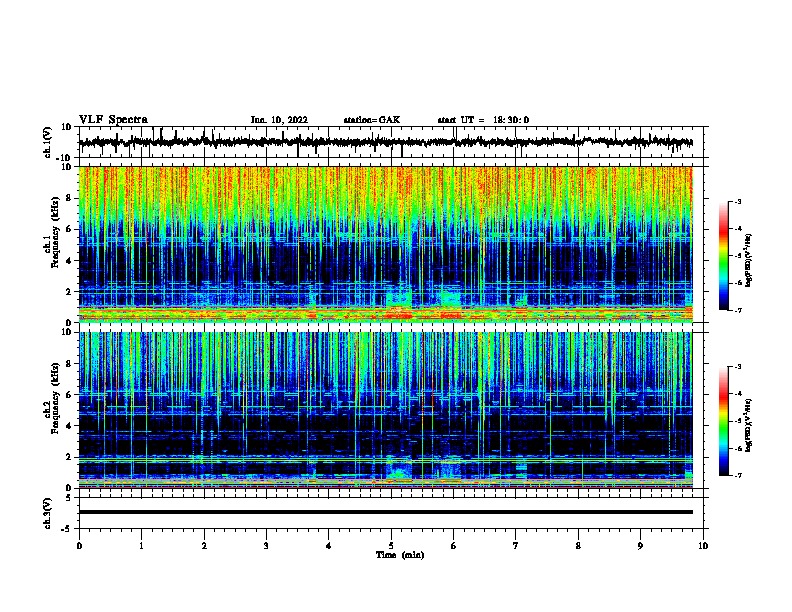The height and width of the screenshot is (612, 792).
Task: Click the ch.1 spectrogram panel
Action: pos(385,244)
